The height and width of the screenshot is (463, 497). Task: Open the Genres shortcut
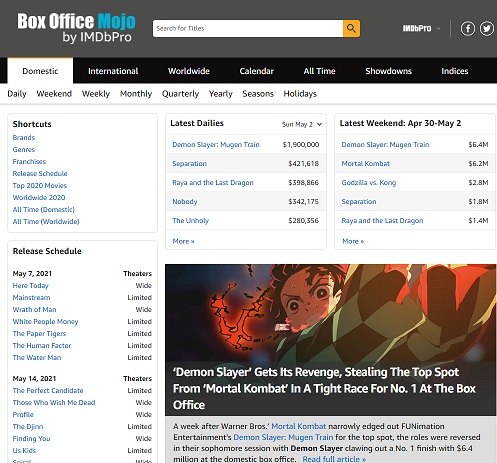coord(24,149)
